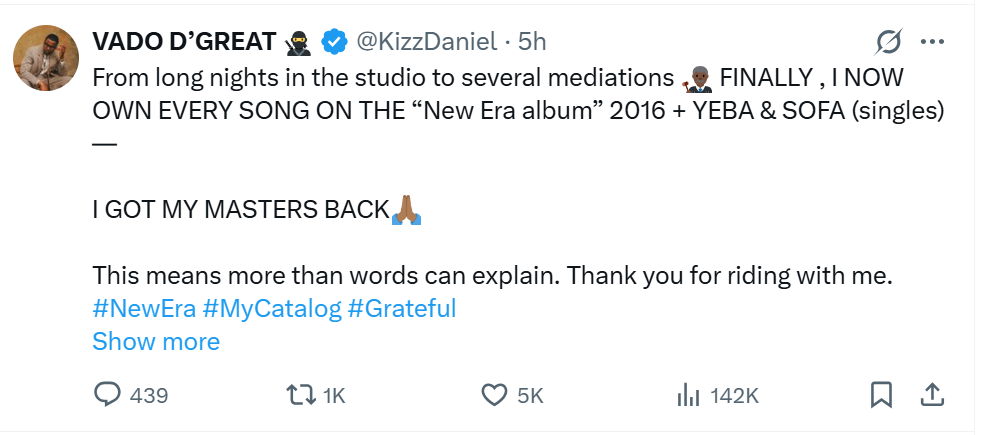Like the tweet with the heart icon

[x=495, y=395]
